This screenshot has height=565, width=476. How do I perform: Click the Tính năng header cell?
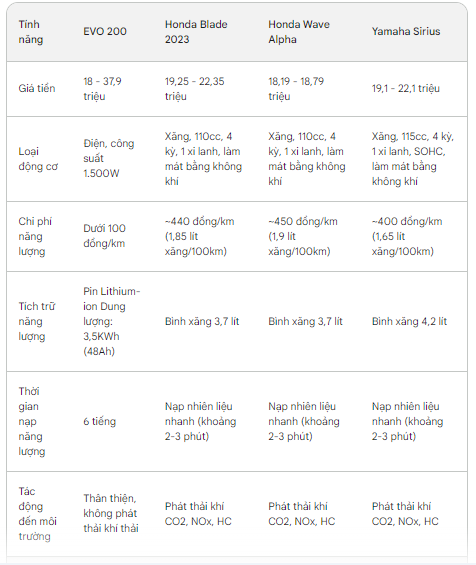(x=31, y=32)
